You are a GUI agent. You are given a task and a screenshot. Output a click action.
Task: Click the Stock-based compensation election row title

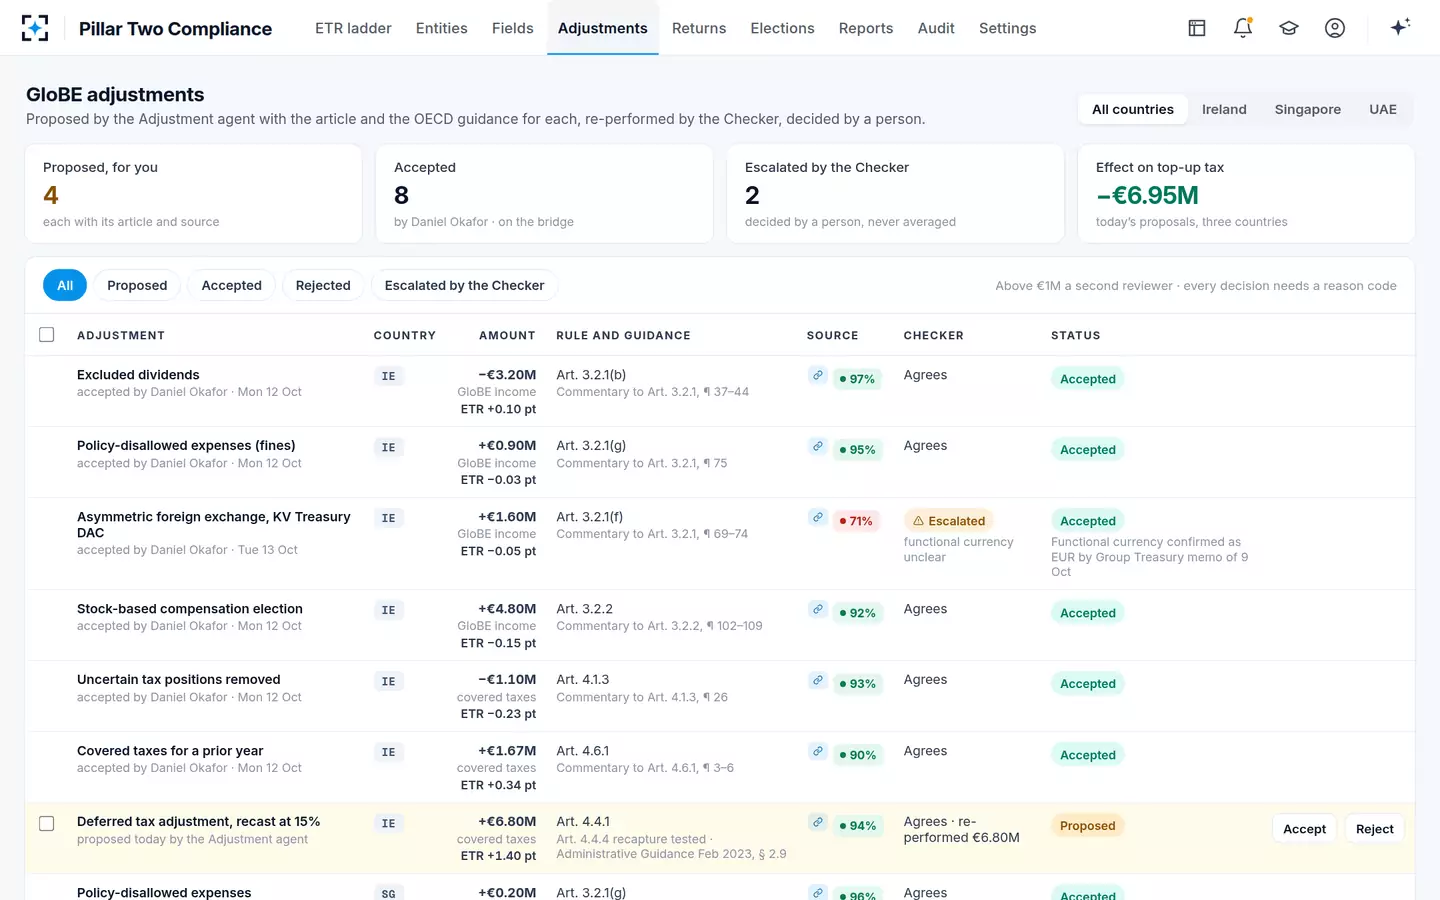190,609
